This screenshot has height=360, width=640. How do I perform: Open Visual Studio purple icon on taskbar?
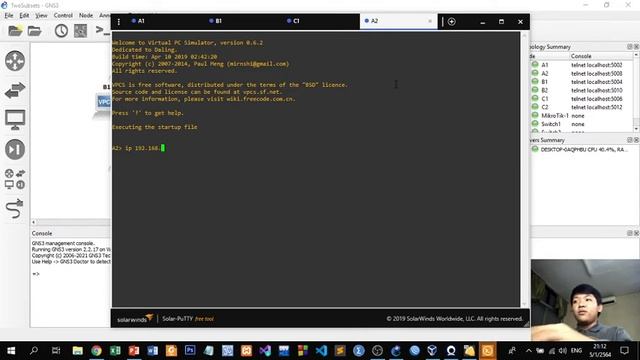pyautogui.click(x=265, y=351)
